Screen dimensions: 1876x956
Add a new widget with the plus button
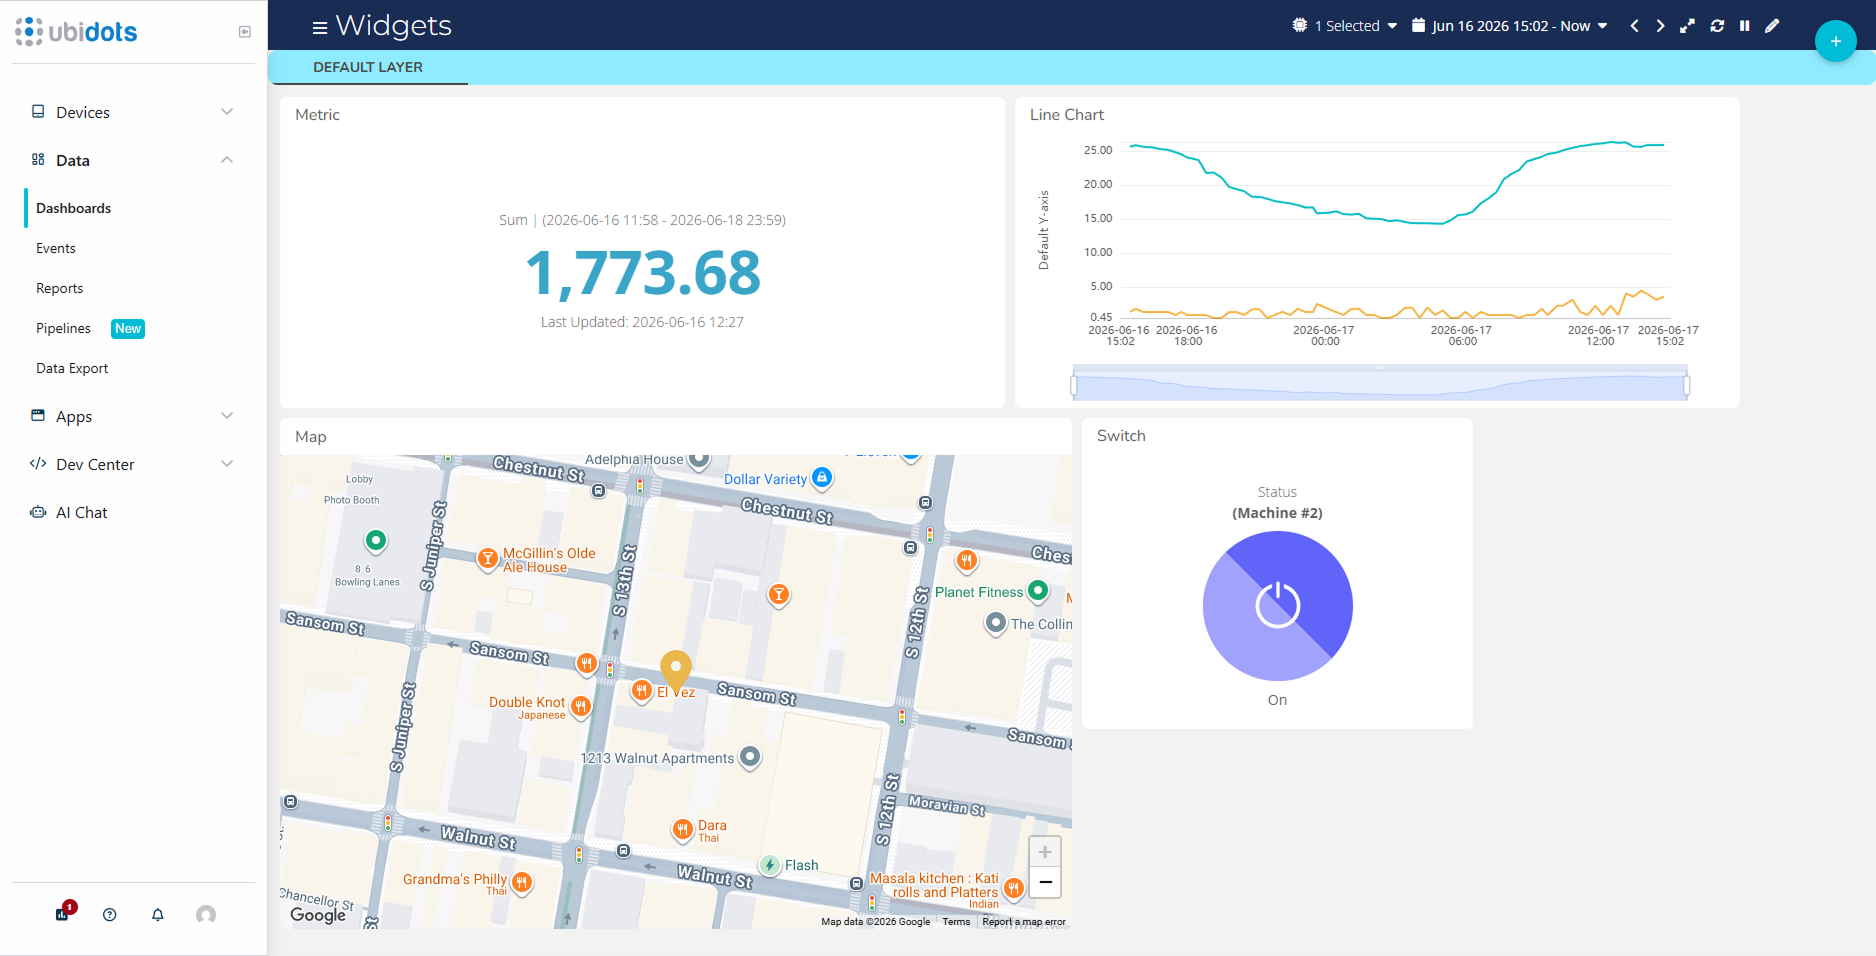click(x=1836, y=41)
